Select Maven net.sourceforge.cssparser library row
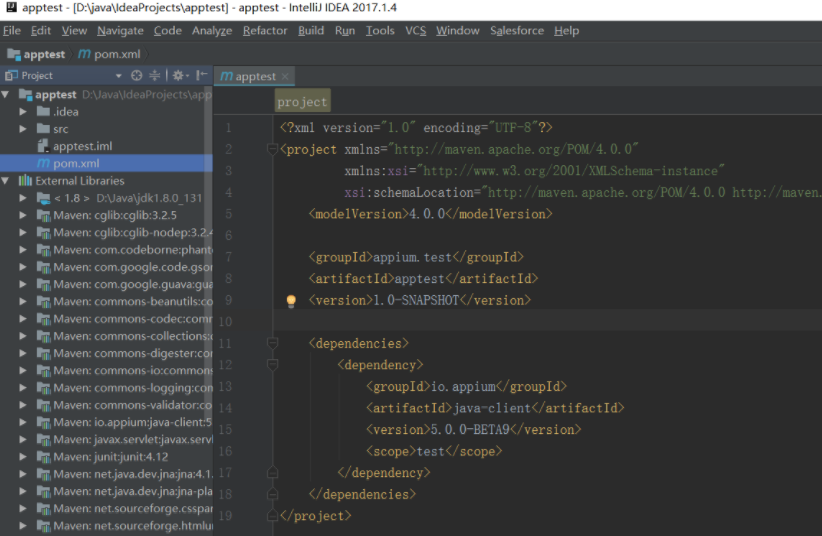The height and width of the screenshot is (536, 822). pyautogui.click(x=106, y=508)
